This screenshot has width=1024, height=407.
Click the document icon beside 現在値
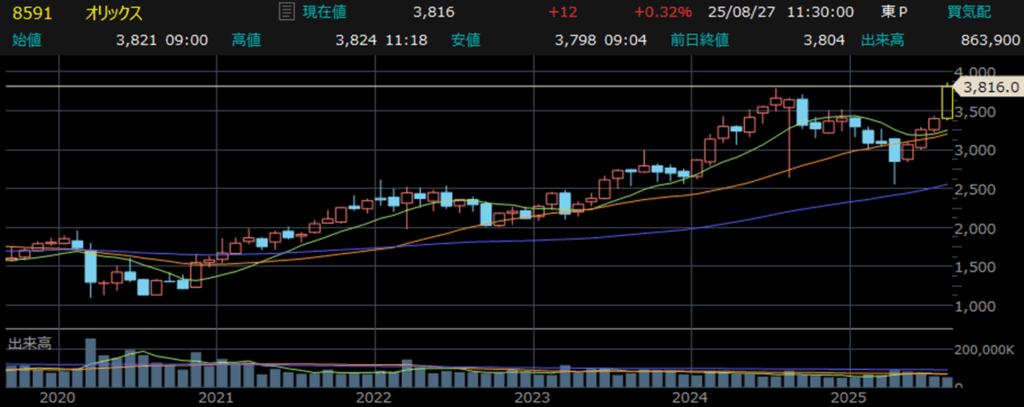[284, 12]
